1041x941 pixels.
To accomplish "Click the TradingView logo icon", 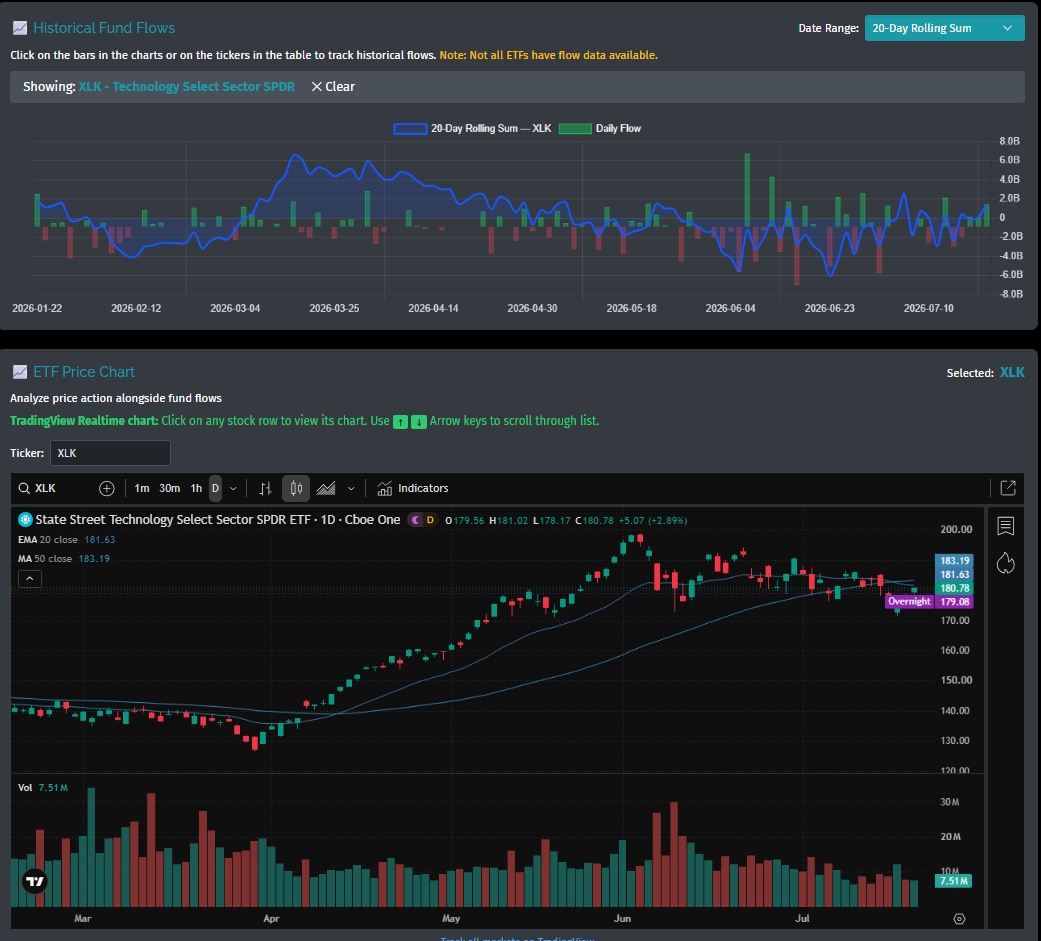I will point(35,881).
